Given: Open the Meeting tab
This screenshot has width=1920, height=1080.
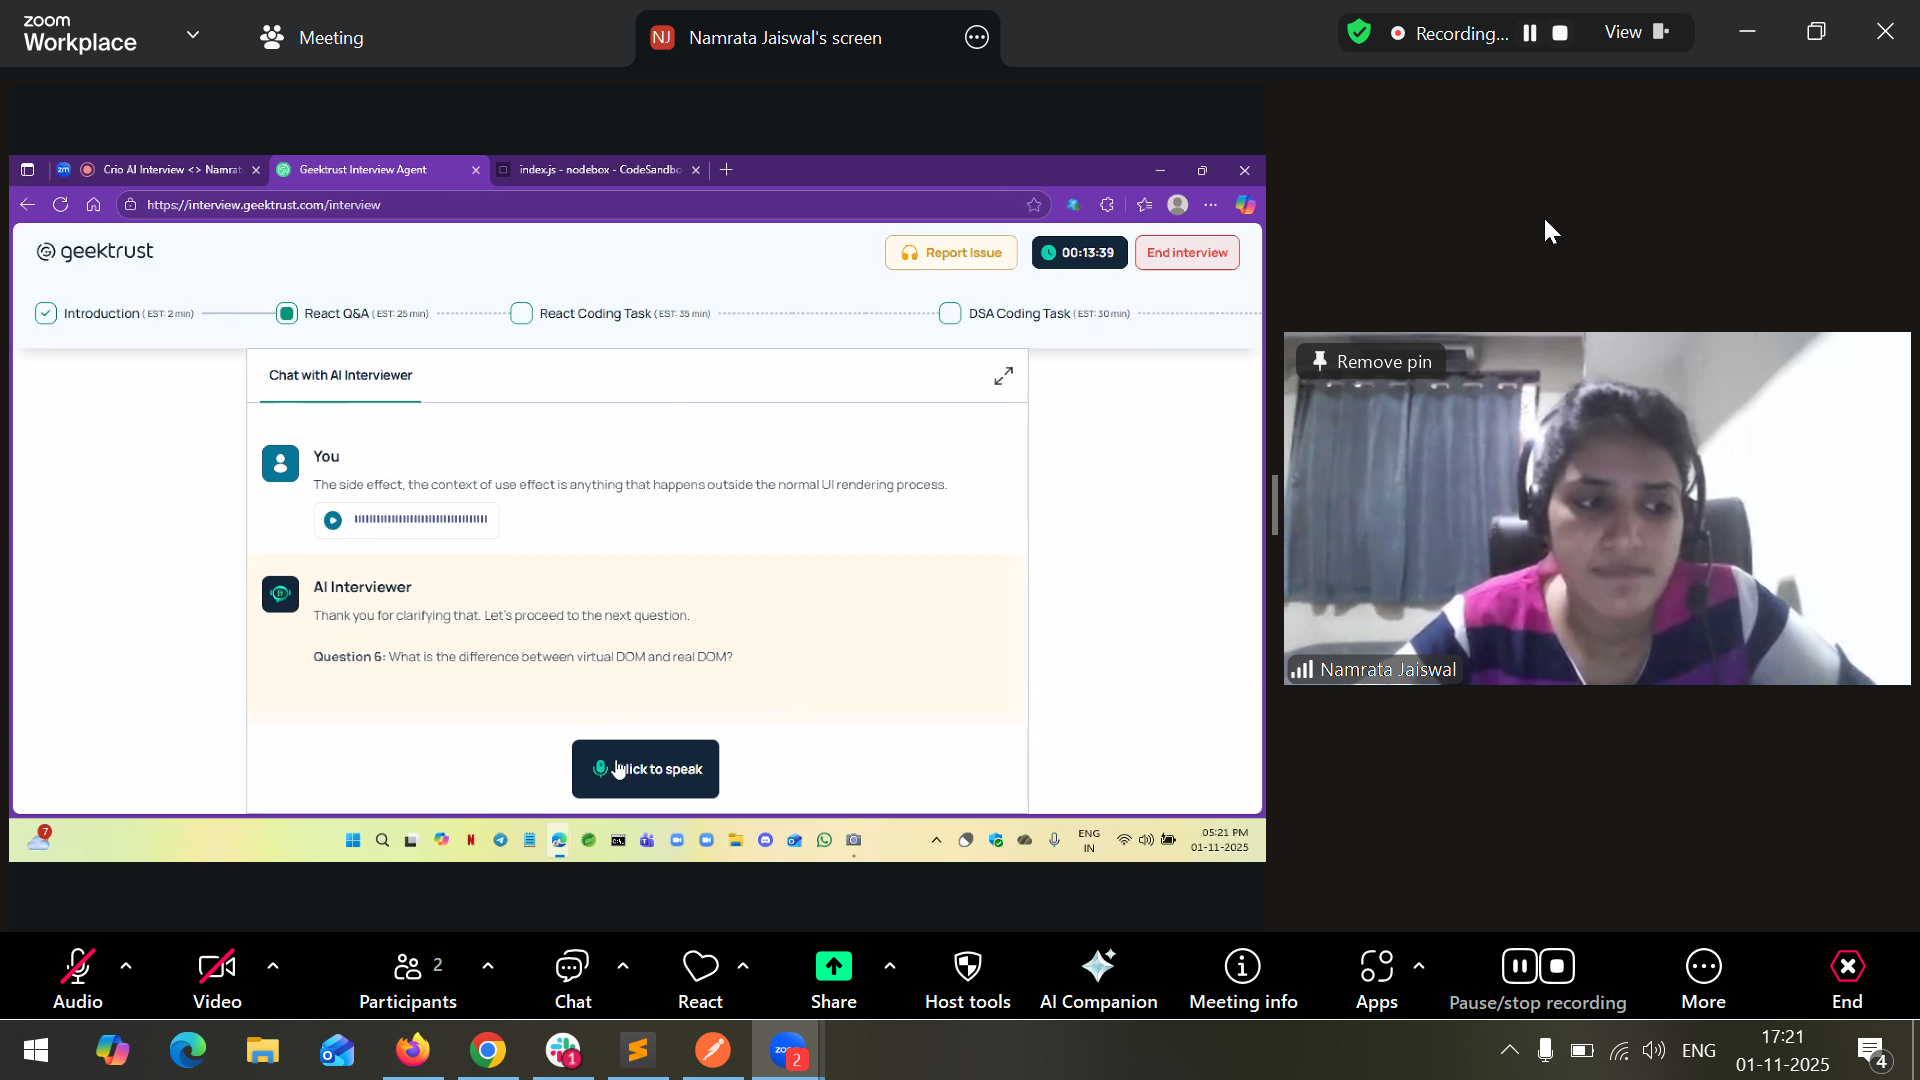Looking at the screenshot, I should pyautogui.click(x=311, y=37).
